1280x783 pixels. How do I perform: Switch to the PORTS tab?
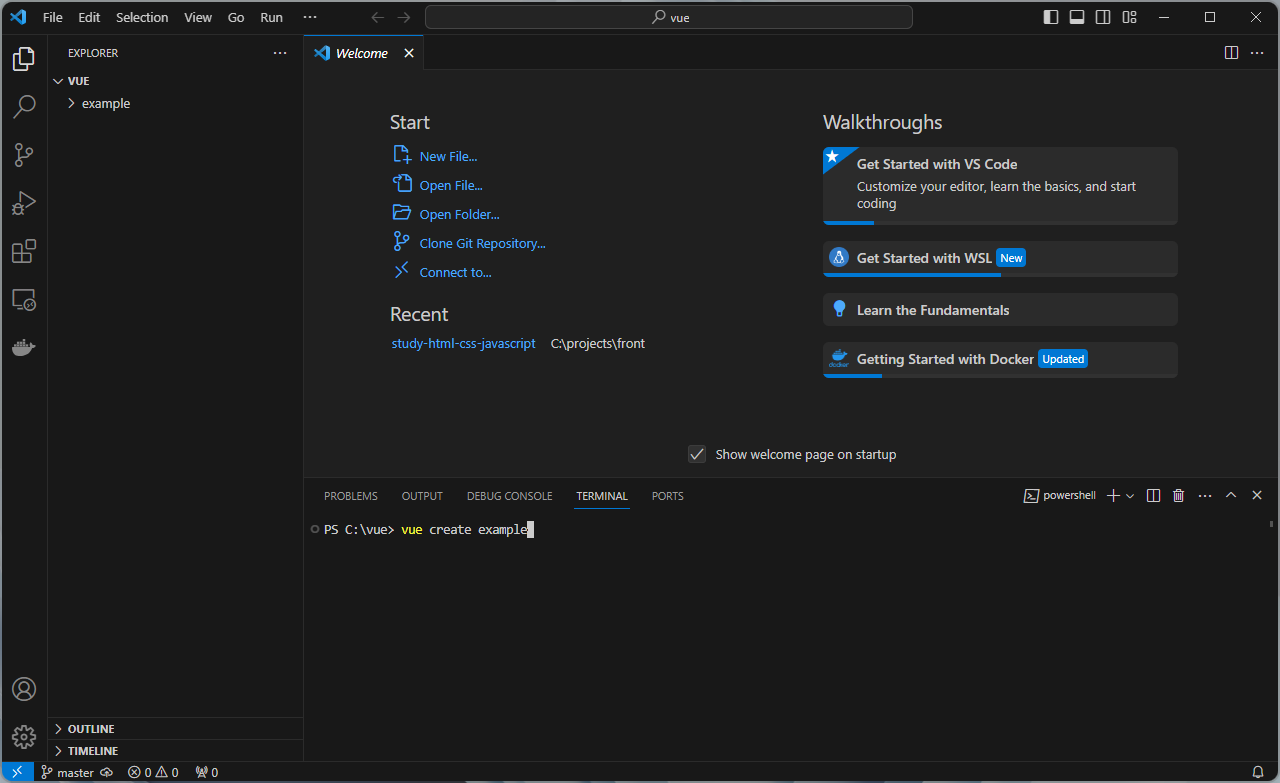(x=668, y=496)
